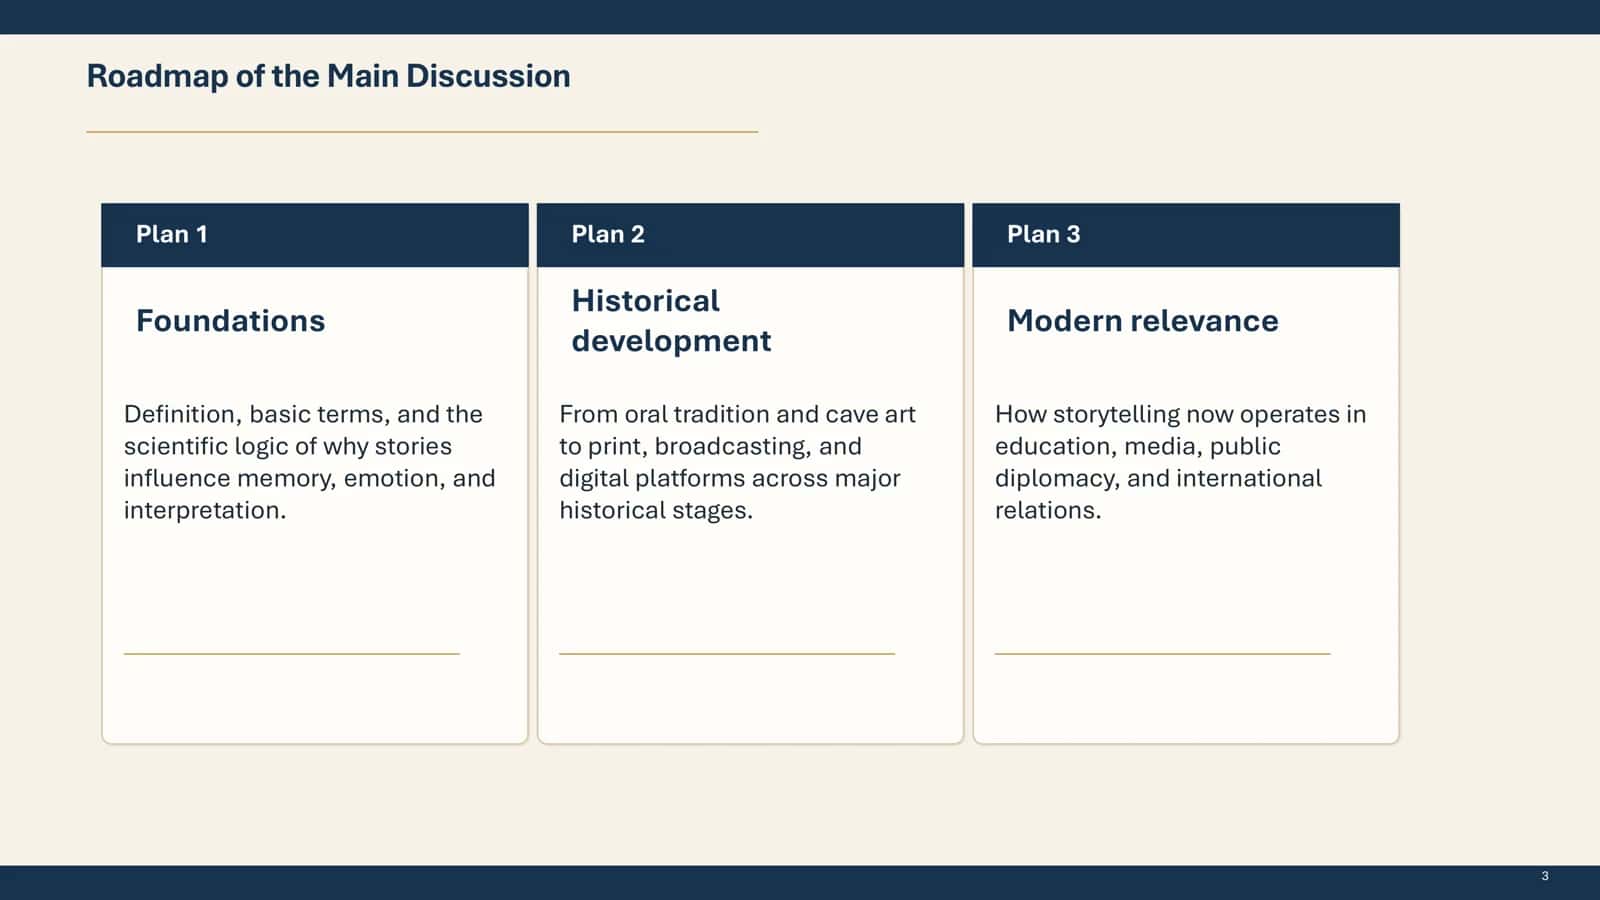Click the paragraph starting From oral tradition
Image resolution: width=1600 pixels, height=900 pixels.
click(x=738, y=462)
